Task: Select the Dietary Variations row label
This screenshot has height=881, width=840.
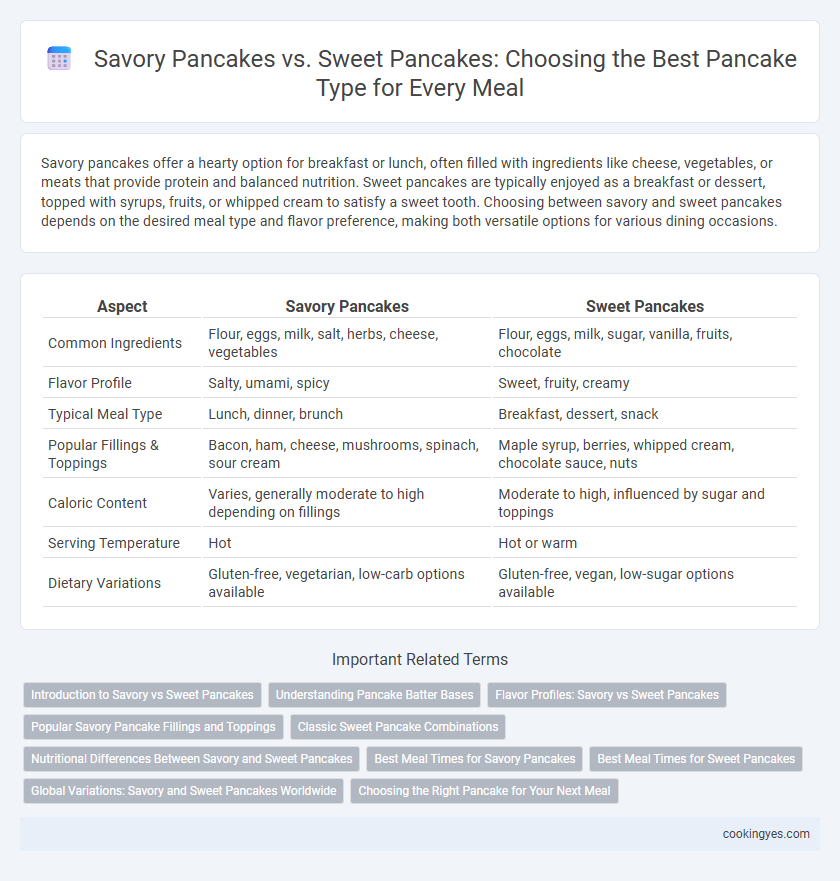Action: point(104,583)
